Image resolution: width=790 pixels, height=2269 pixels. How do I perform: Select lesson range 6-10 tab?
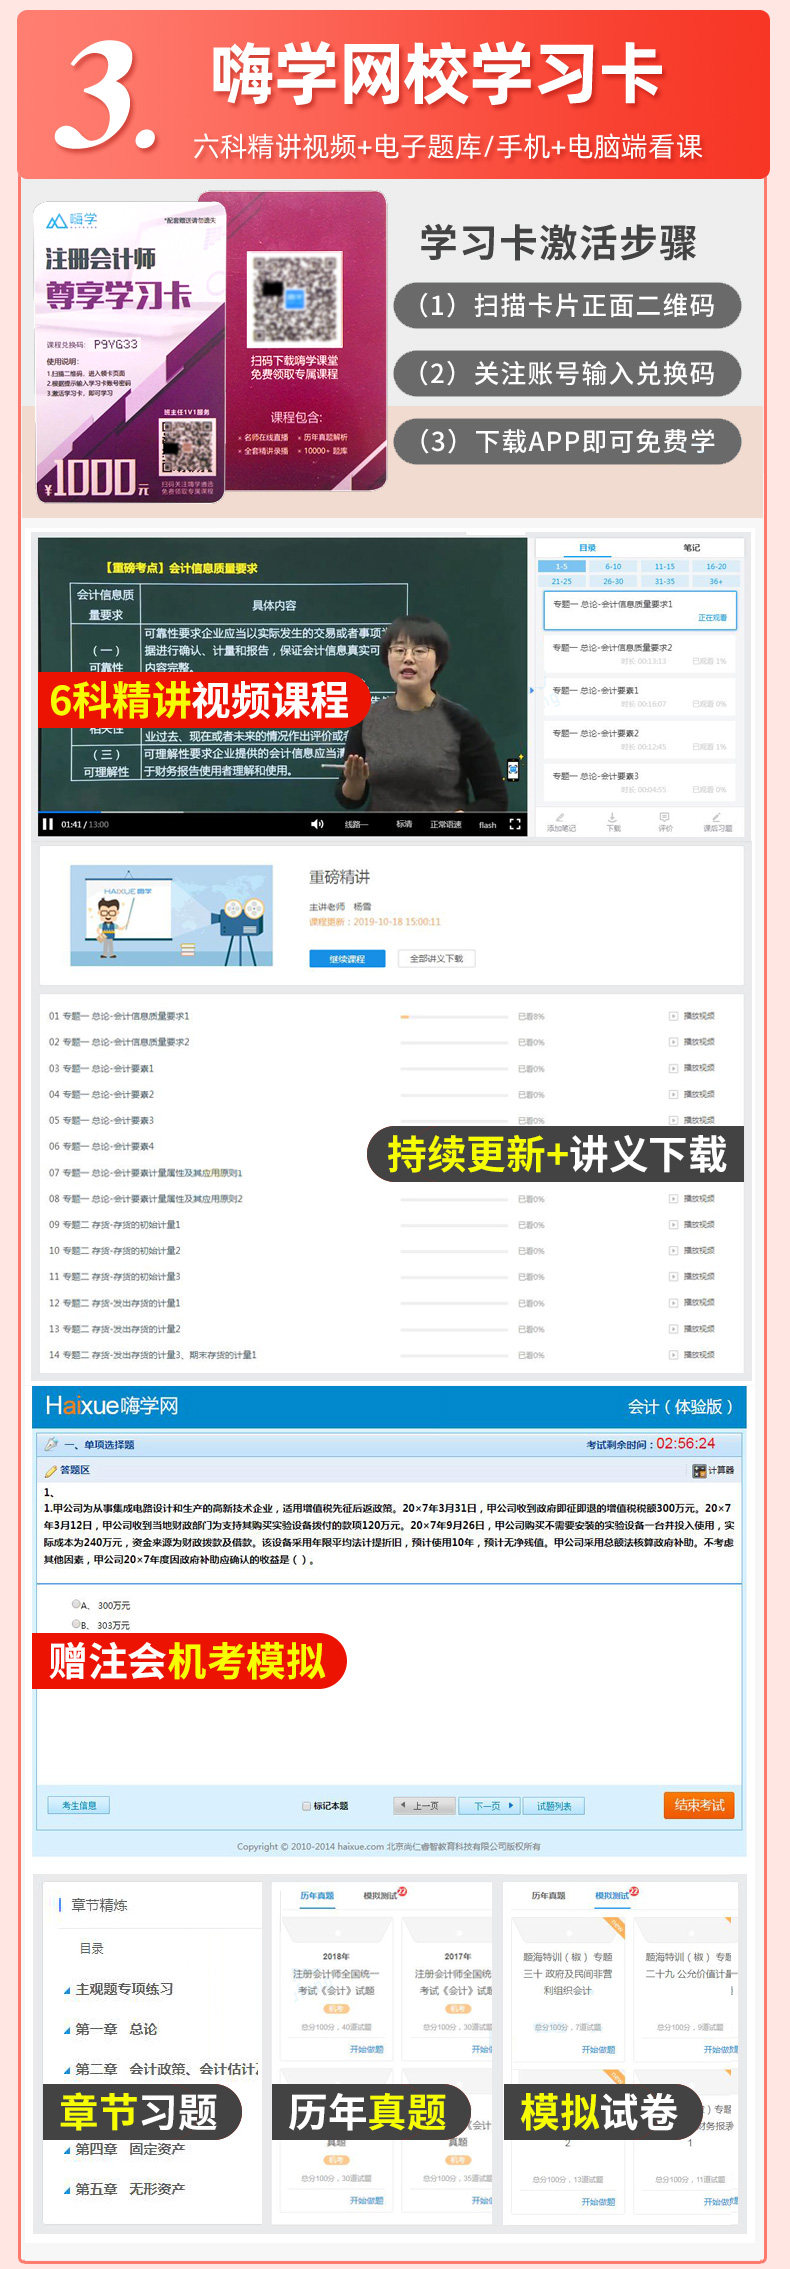[x=613, y=566]
